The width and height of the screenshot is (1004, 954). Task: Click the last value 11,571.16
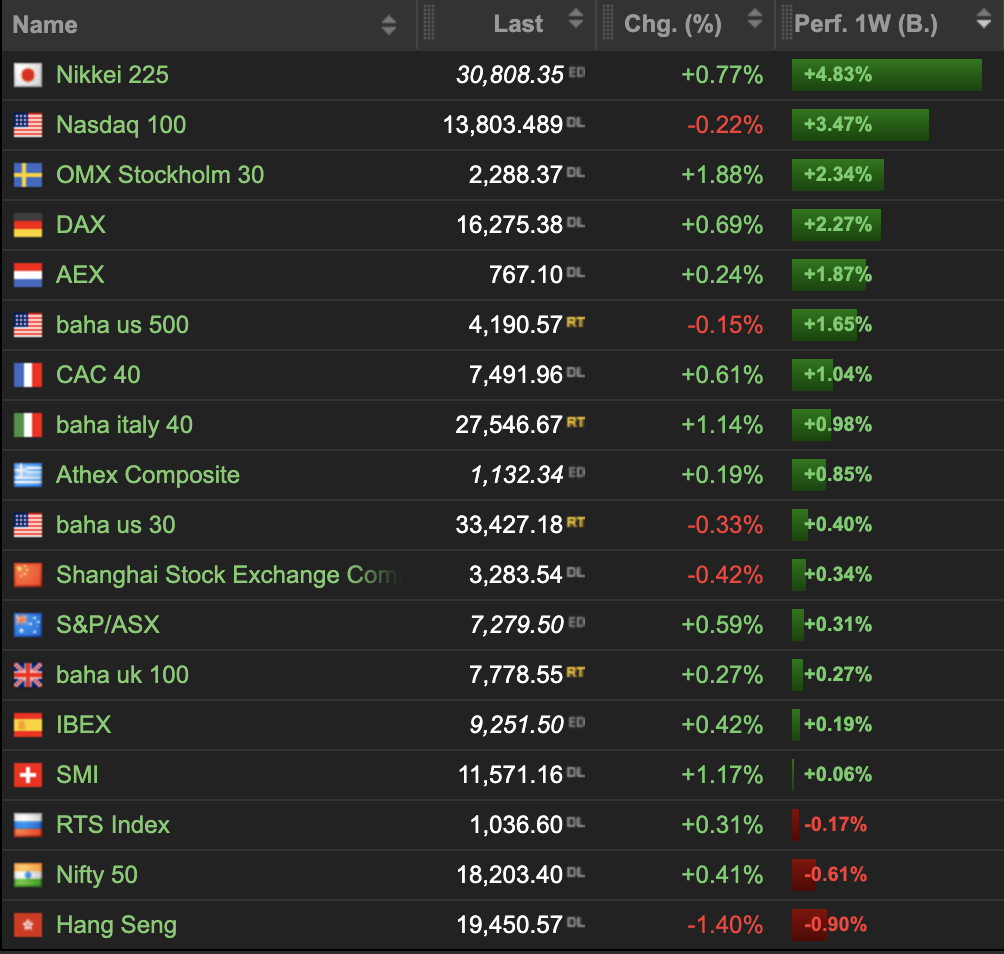click(510, 775)
